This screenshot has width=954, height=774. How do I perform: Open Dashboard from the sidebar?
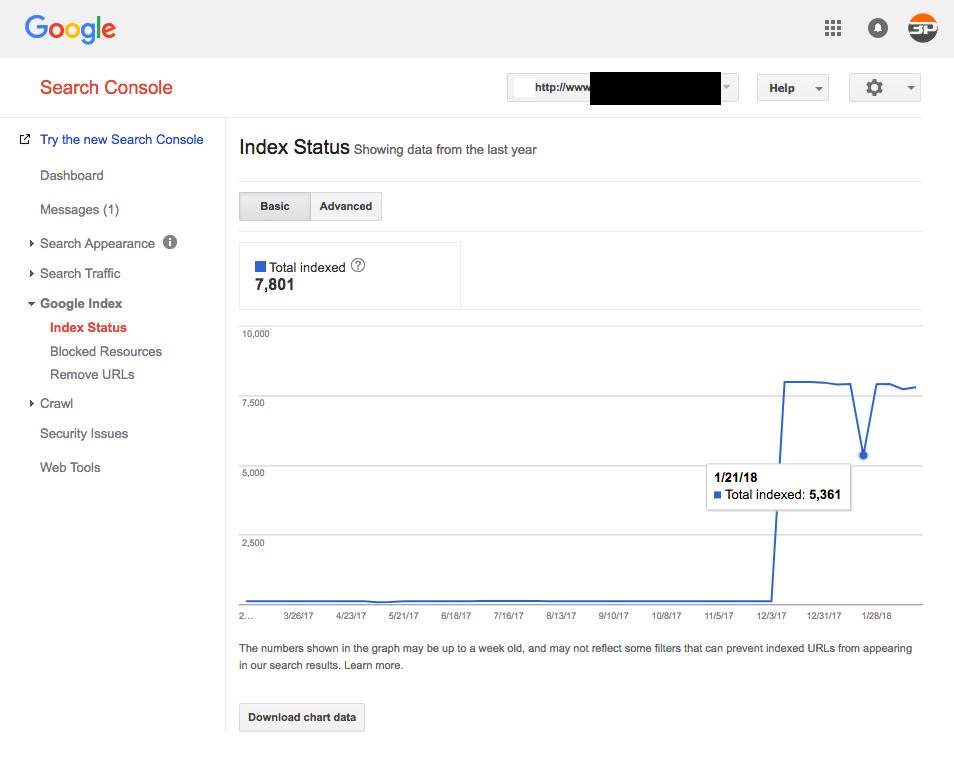(72, 175)
